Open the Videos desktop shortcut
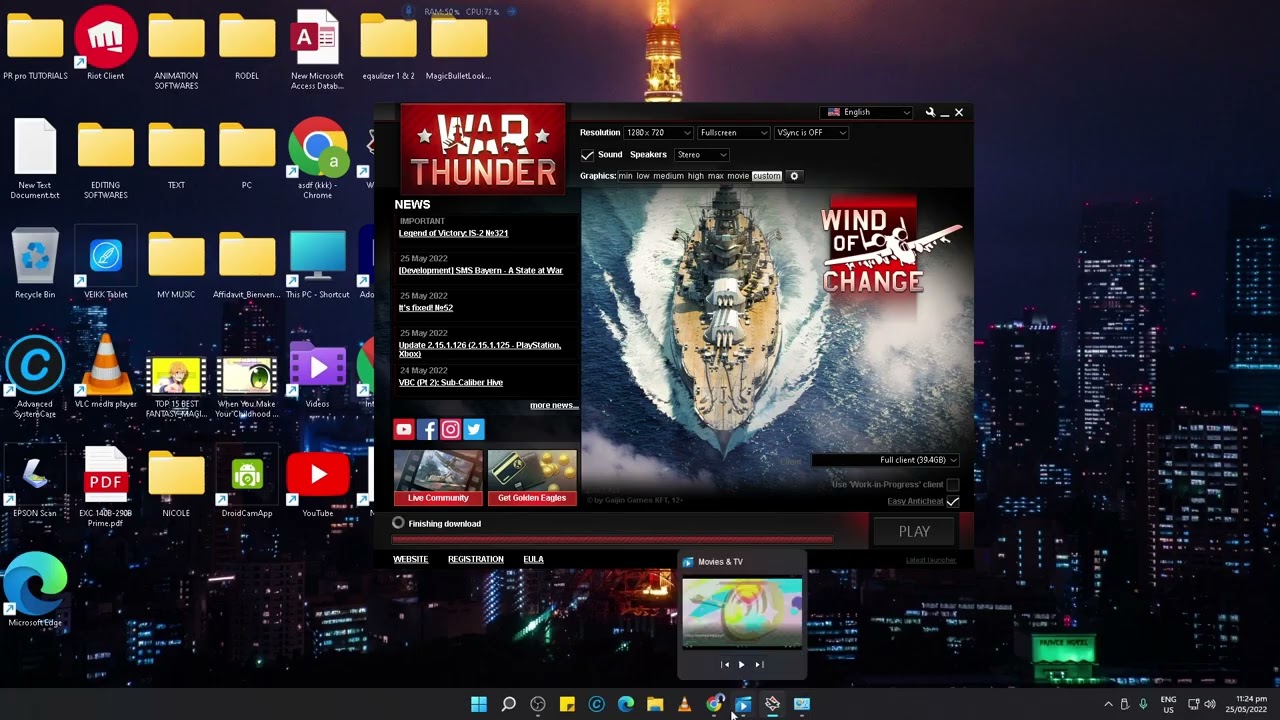The width and height of the screenshot is (1280, 720). coord(317,372)
